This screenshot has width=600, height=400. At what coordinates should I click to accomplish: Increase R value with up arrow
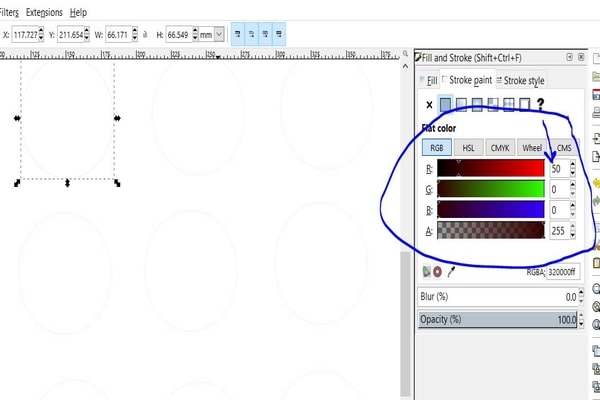(x=572, y=165)
